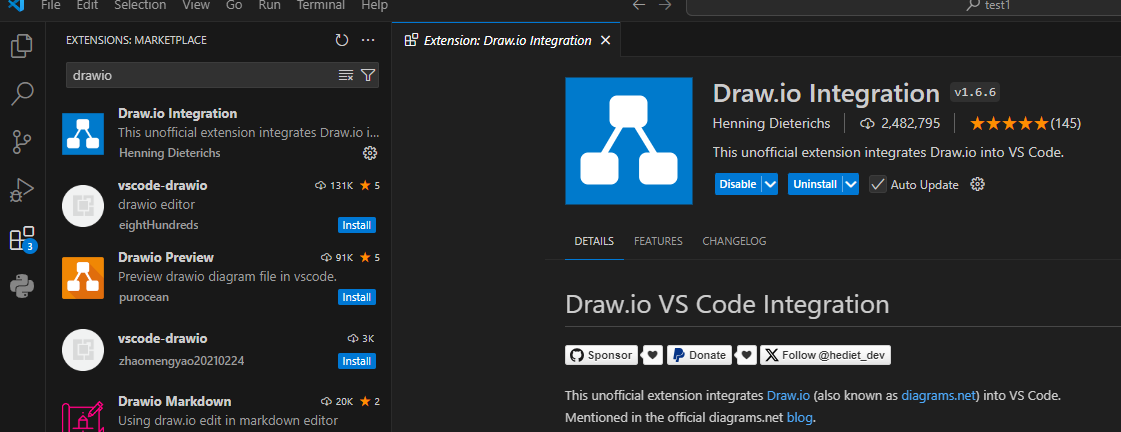Click the heart badge after Sponsor
Screen dimensions: 1121x432
click(652, 355)
